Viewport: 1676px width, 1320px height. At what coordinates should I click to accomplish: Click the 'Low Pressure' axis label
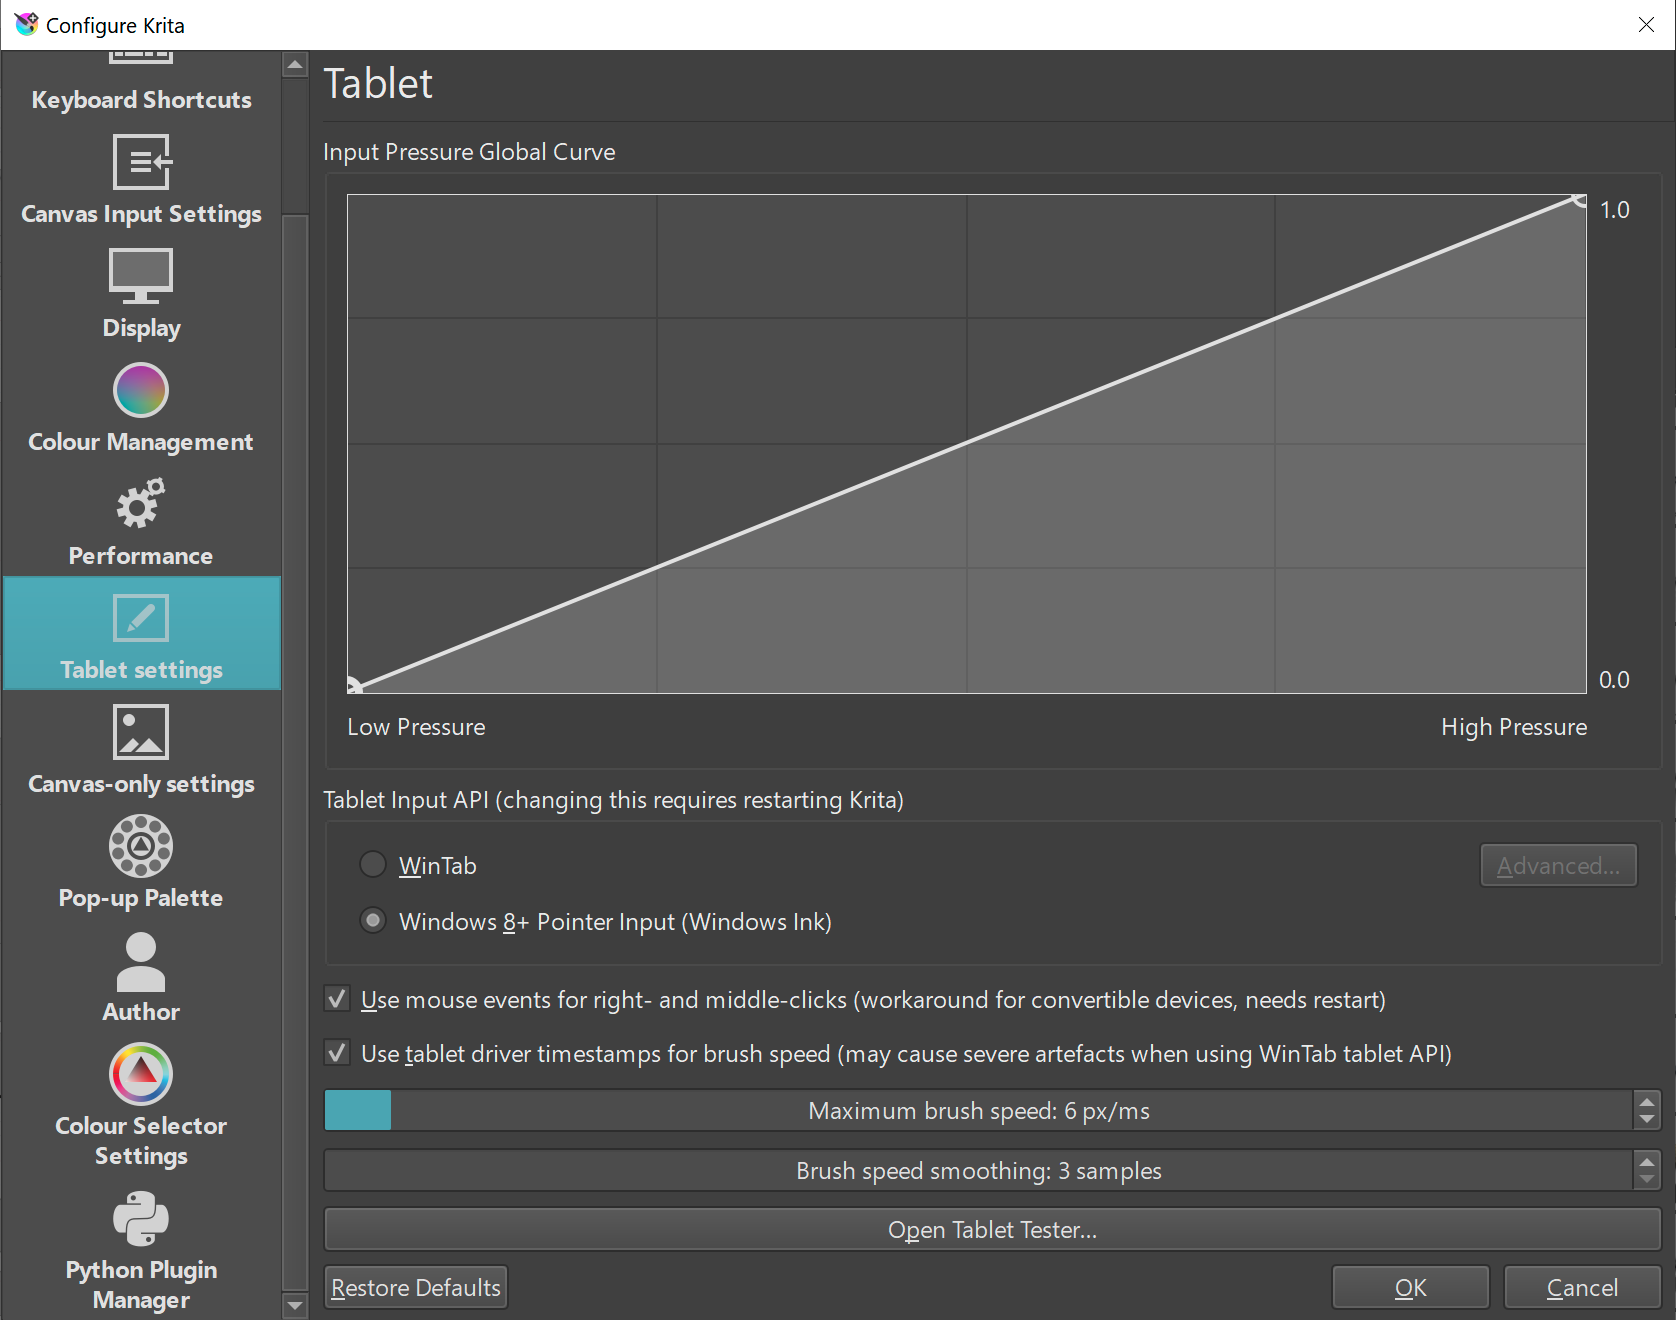pyautogui.click(x=416, y=727)
